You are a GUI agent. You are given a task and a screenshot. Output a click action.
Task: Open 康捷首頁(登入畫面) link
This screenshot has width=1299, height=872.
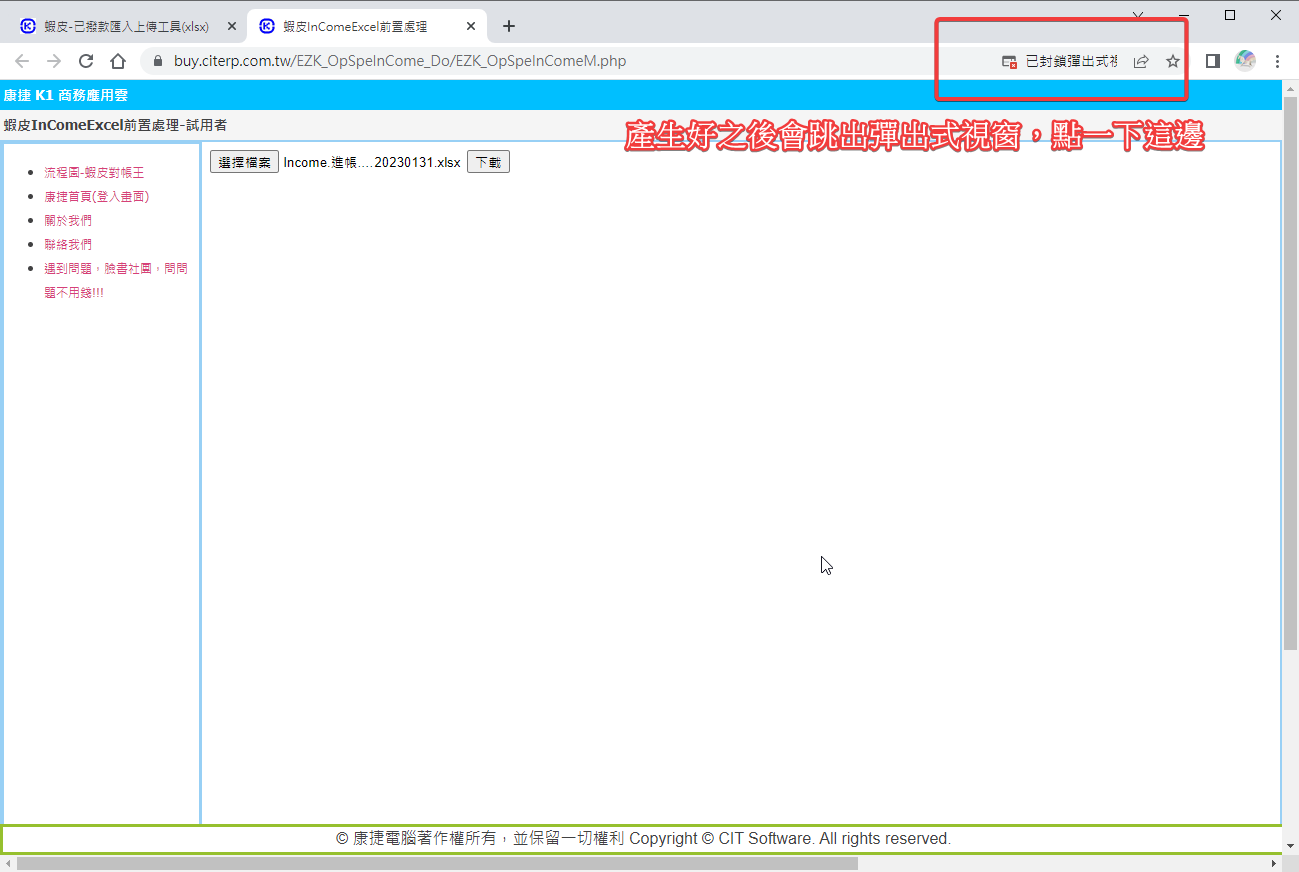[96, 197]
